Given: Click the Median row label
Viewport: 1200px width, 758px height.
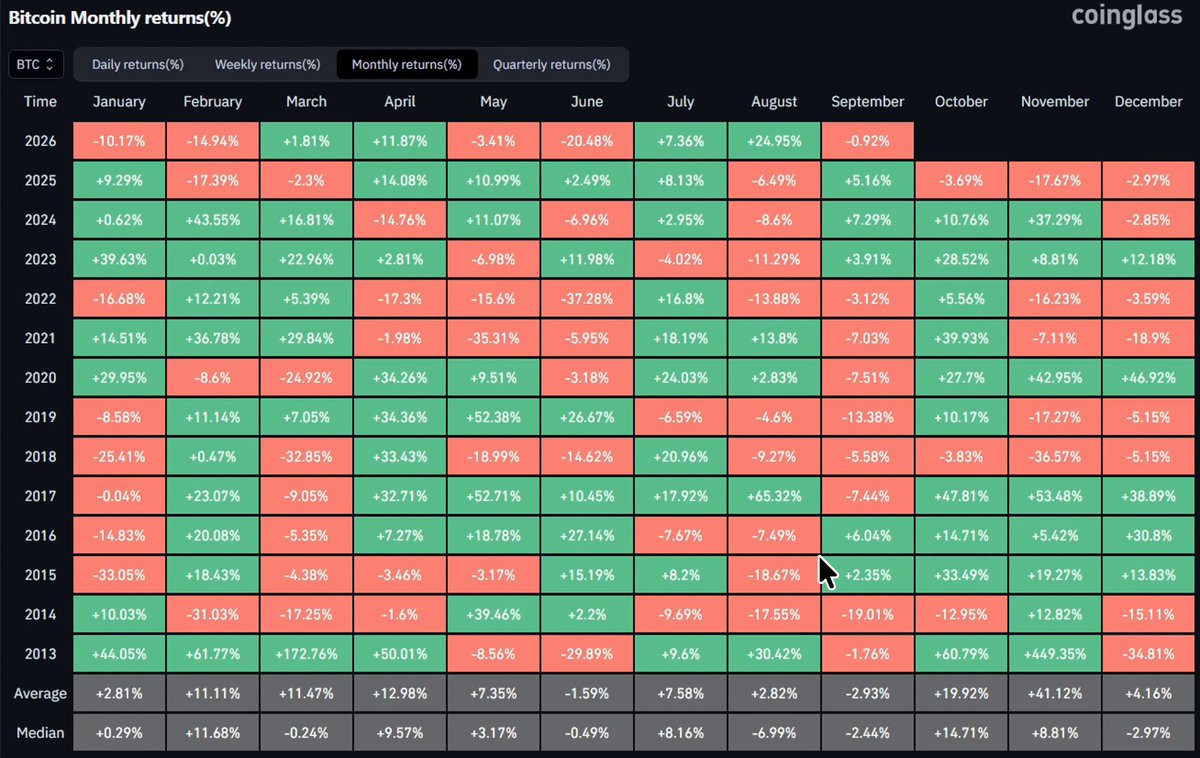Looking at the screenshot, I should (41, 733).
